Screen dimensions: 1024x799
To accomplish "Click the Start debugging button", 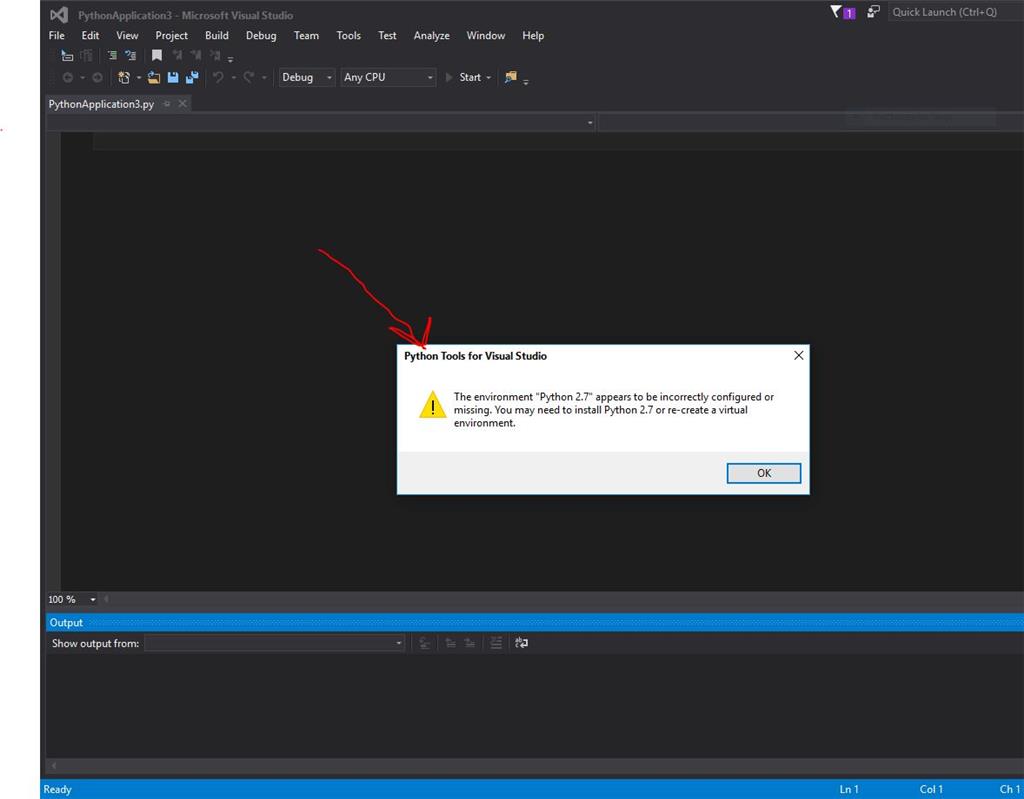I will (x=463, y=77).
